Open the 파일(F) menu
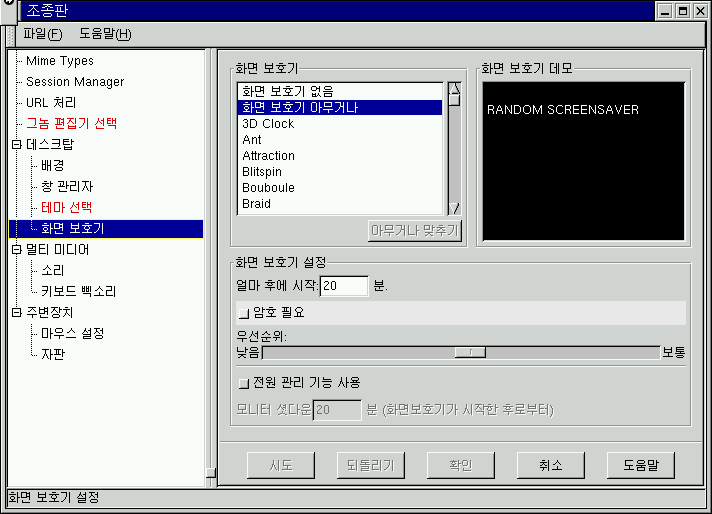The width and height of the screenshot is (712, 514). 43,34
